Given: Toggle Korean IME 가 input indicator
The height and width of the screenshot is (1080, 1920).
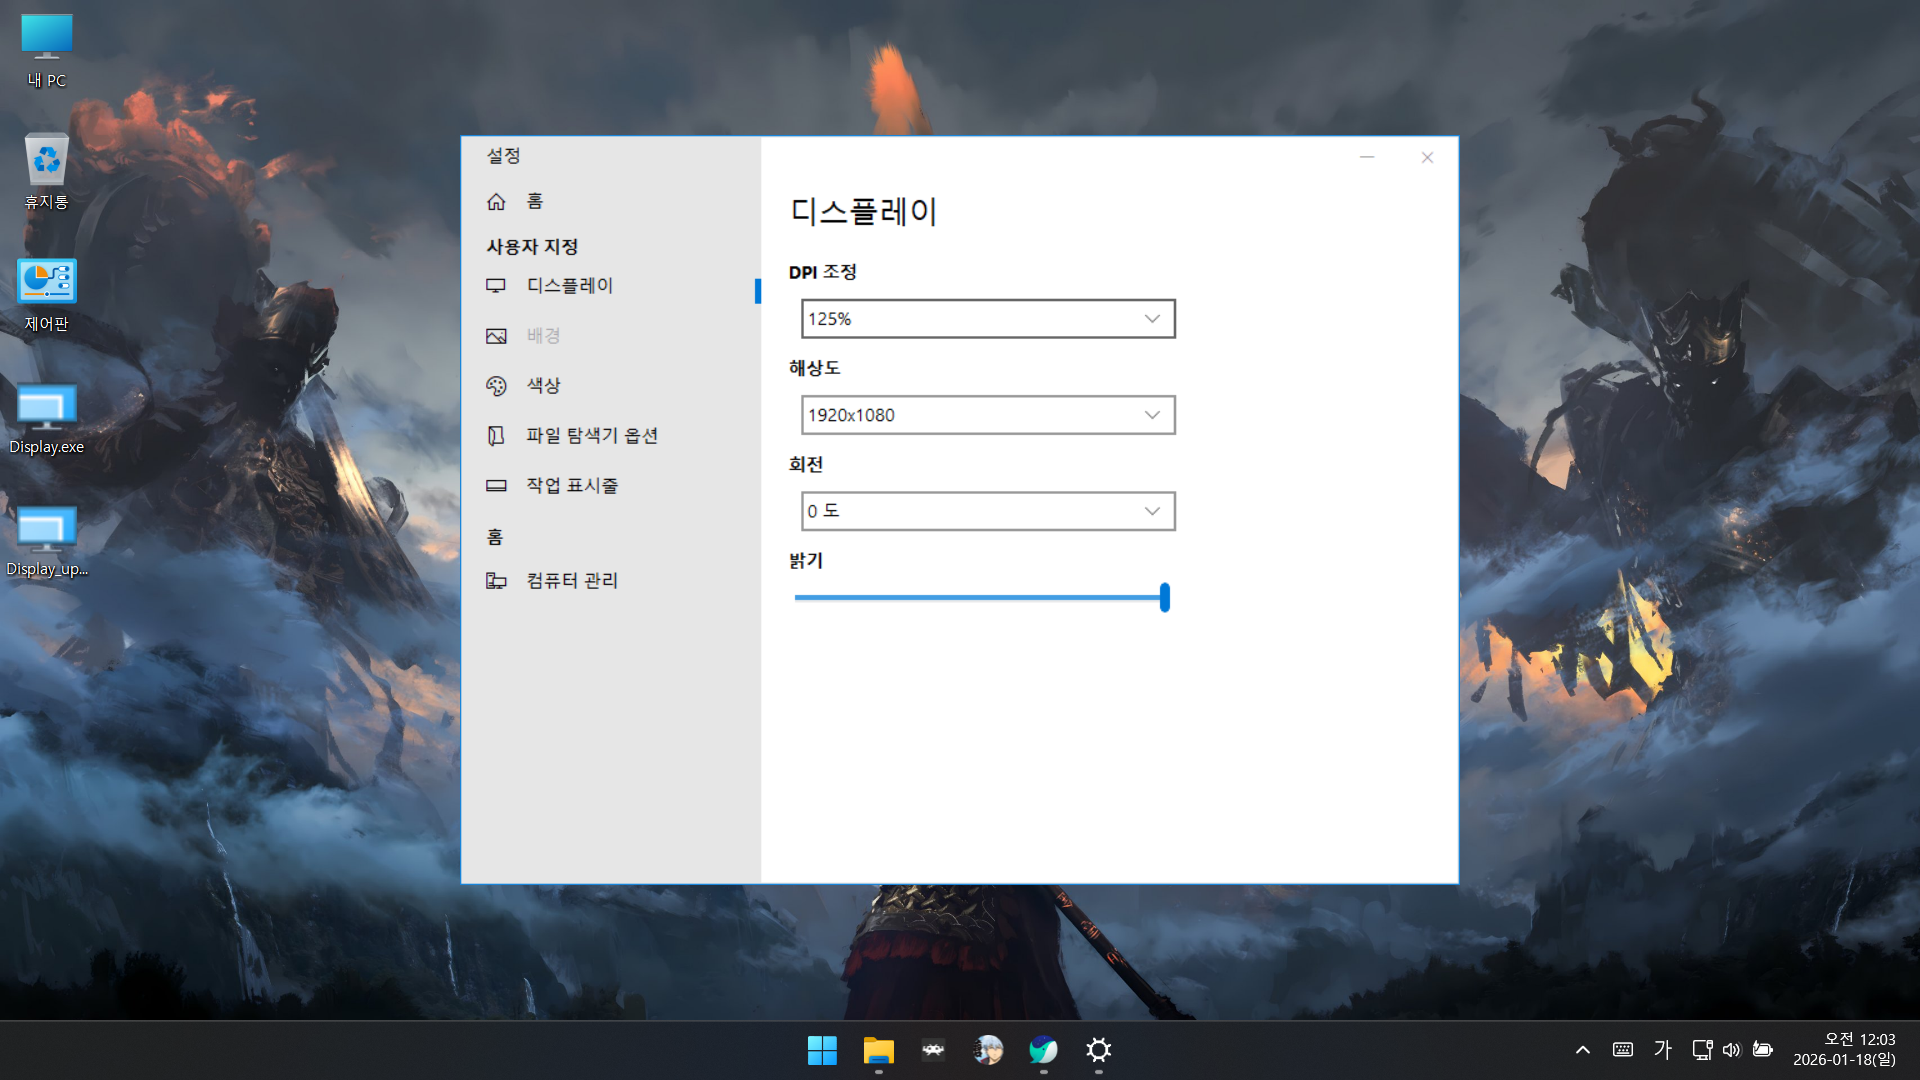Looking at the screenshot, I should pyautogui.click(x=1662, y=1049).
